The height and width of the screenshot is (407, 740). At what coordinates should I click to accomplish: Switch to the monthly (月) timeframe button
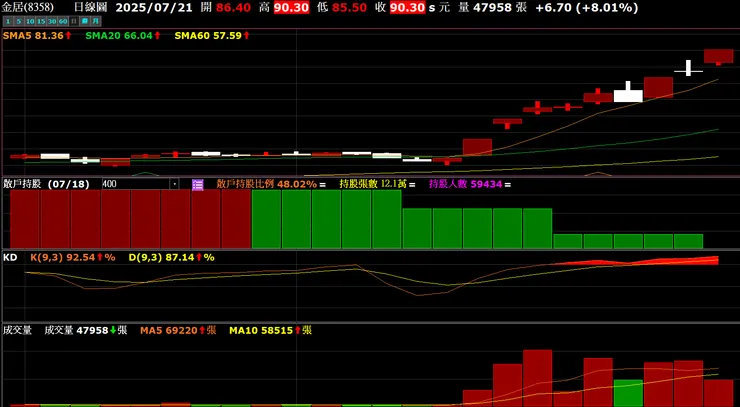coord(96,21)
